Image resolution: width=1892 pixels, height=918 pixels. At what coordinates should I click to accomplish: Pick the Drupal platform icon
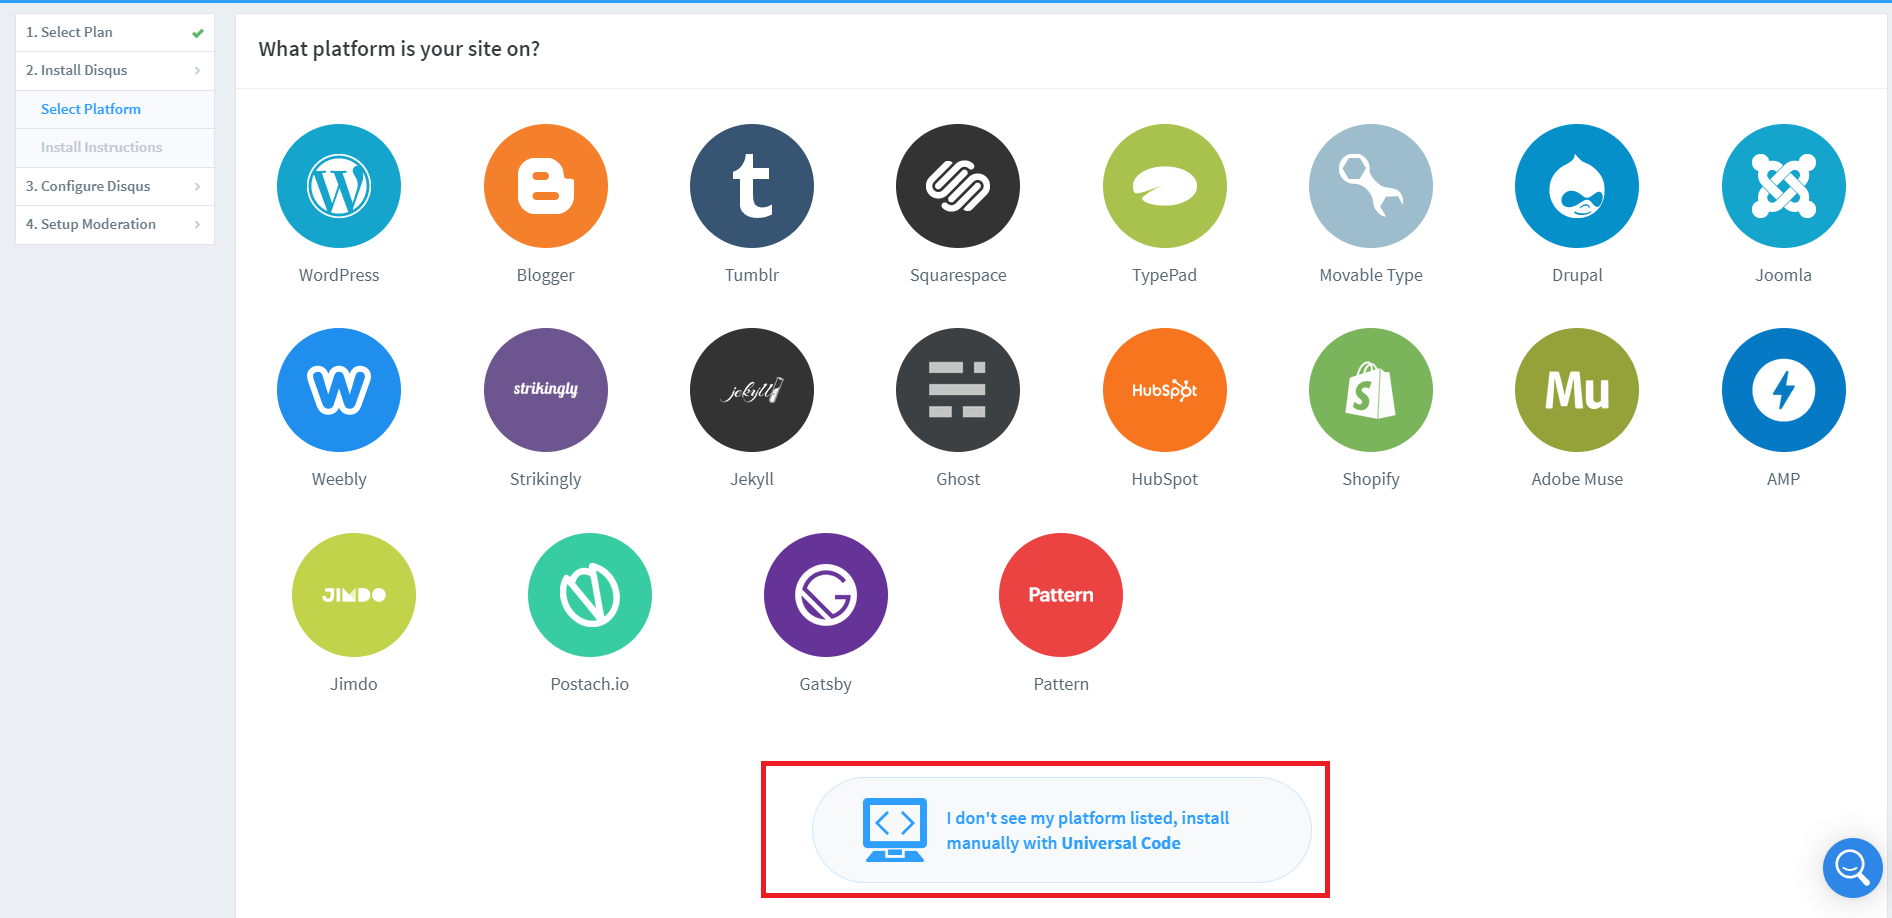(1577, 186)
